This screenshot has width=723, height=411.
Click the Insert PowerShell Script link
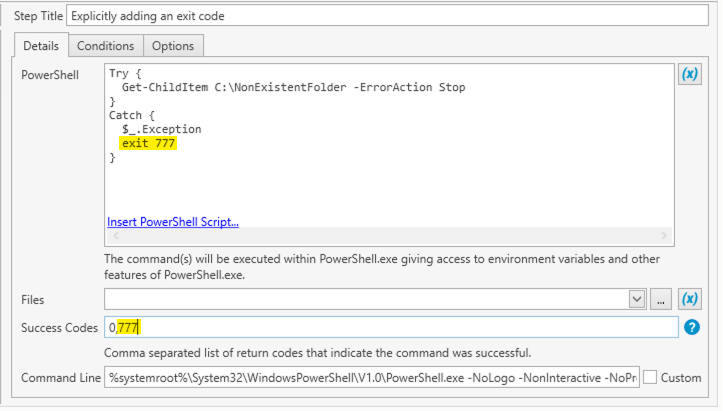tap(173, 222)
